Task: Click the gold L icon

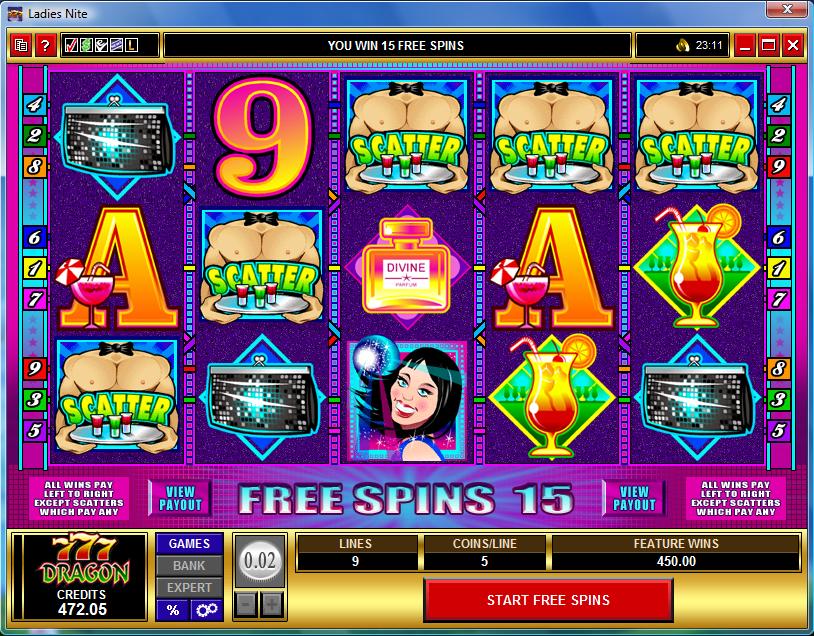Action: (131, 46)
